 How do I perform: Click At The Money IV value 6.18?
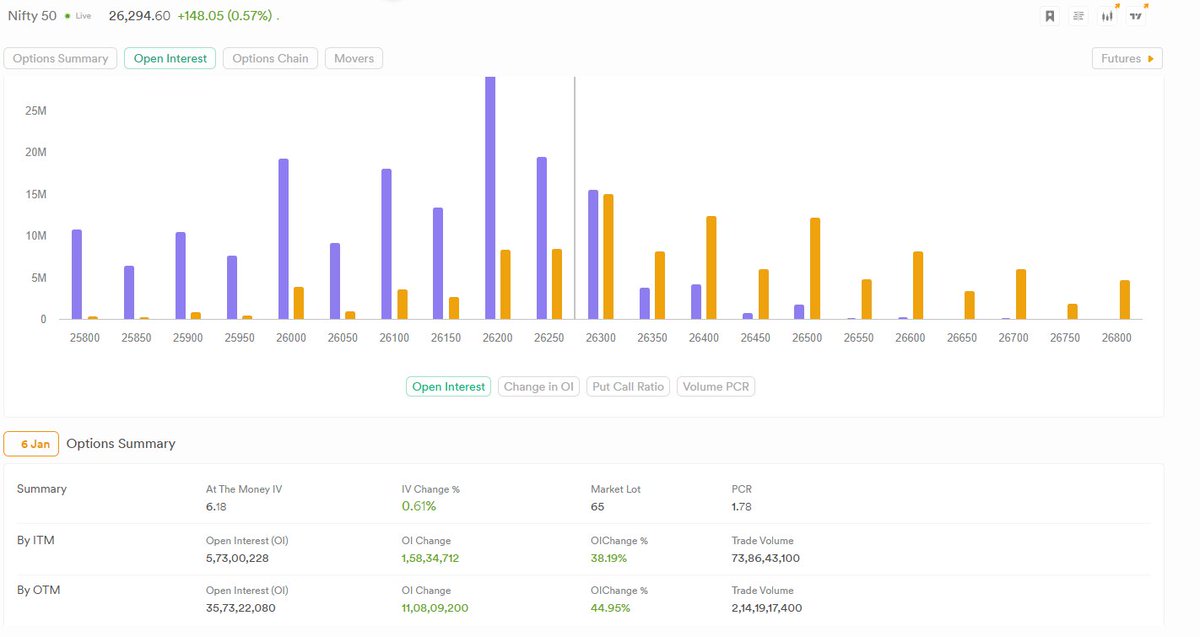tap(216, 508)
